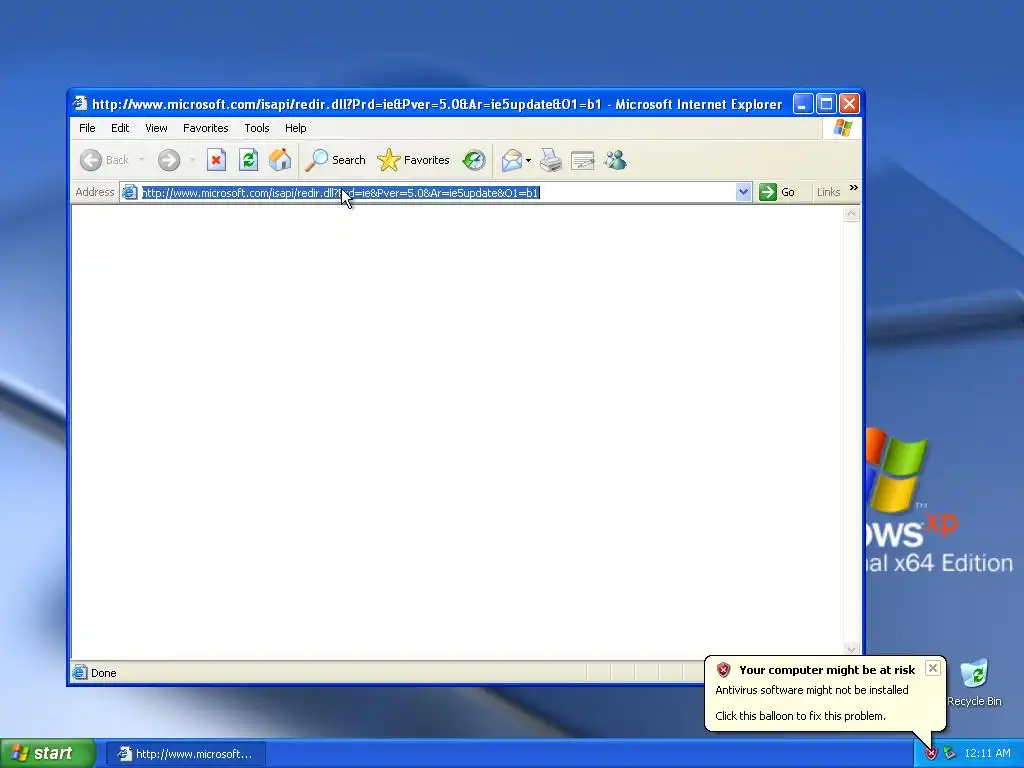Click the page icon in address bar

[130, 192]
